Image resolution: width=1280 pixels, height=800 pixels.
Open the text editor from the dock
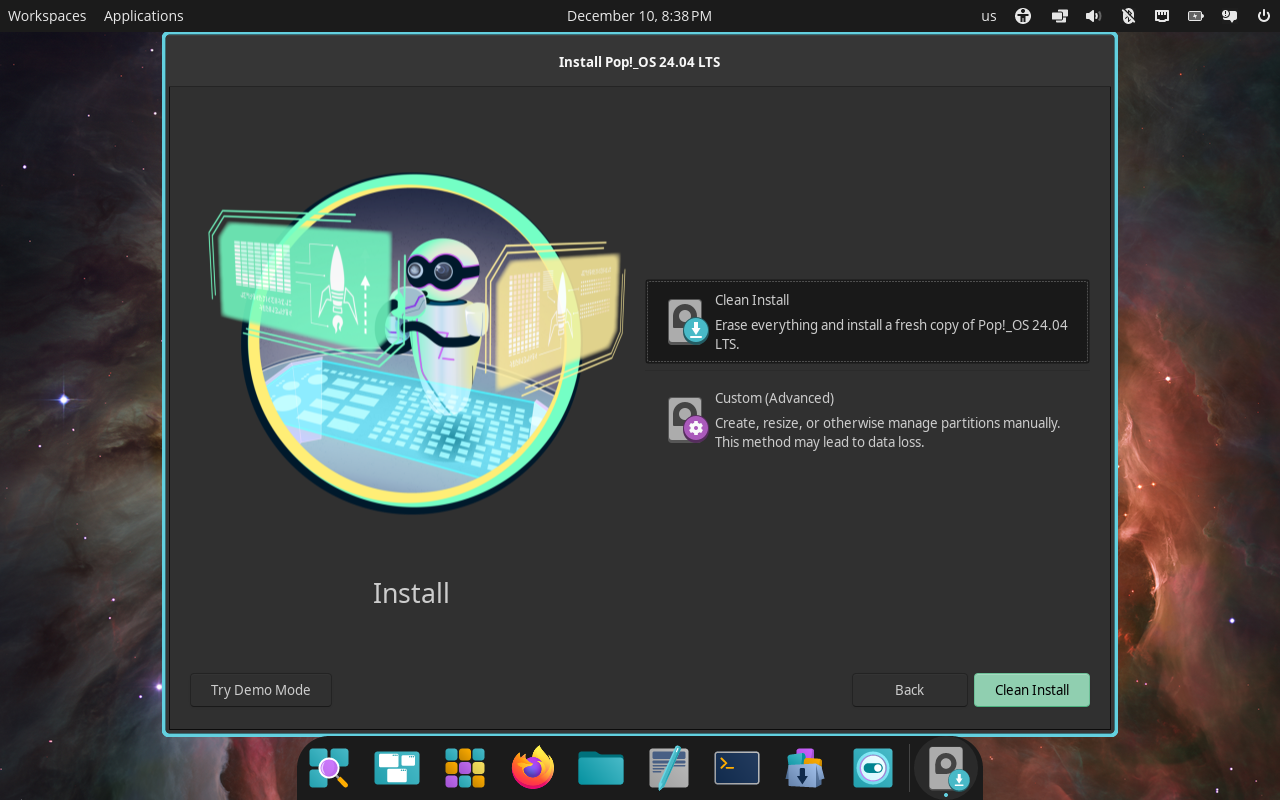pos(668,767)
